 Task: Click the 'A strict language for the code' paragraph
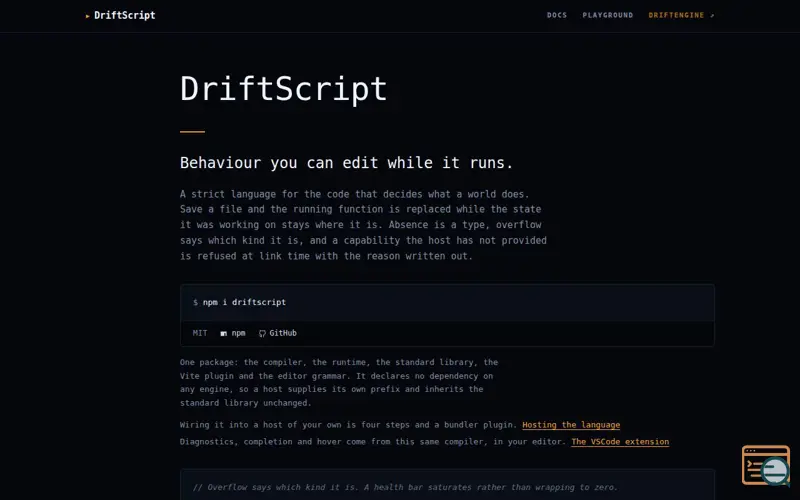pyautogui.click(x=363, y=225)
